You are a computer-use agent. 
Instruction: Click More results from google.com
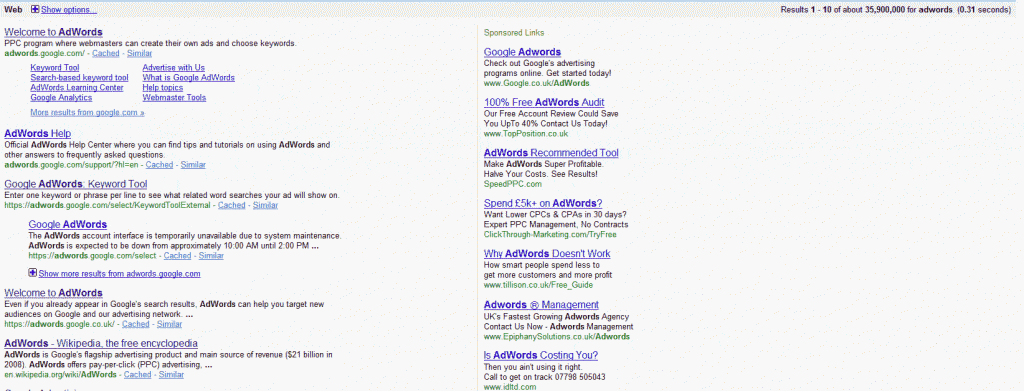tap(88, 112)
